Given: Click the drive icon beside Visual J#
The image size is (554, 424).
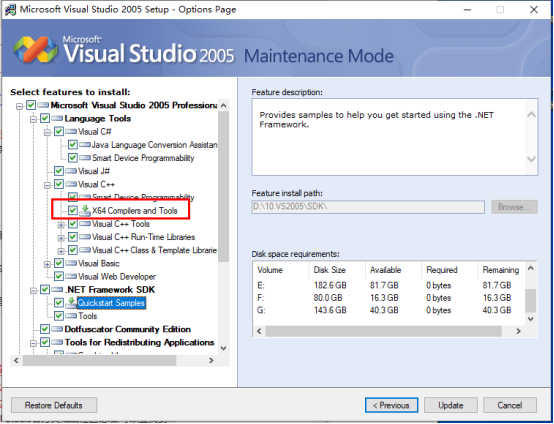Looking at the screenshot, I should [71, 171].
